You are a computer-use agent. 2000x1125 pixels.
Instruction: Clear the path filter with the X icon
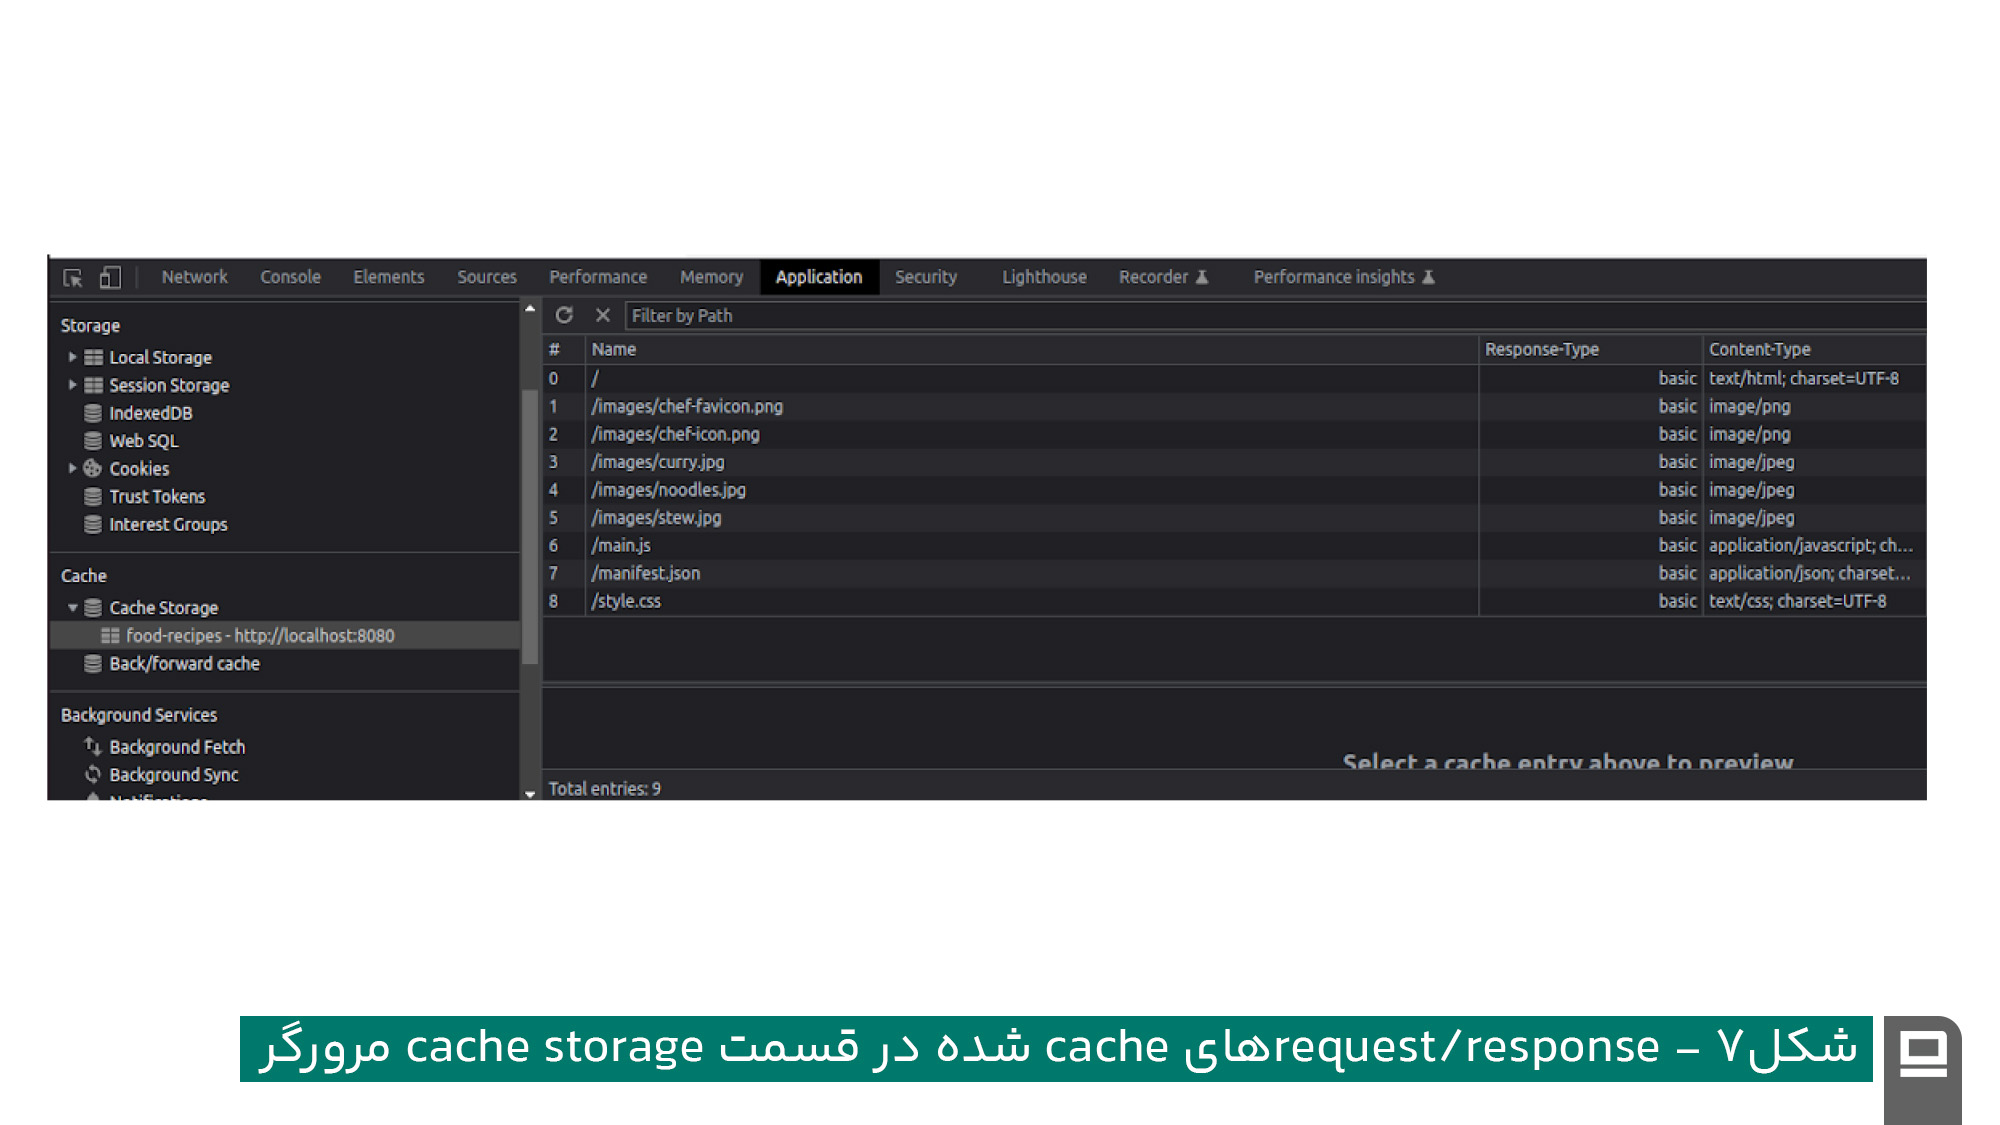tap(603, 315)
